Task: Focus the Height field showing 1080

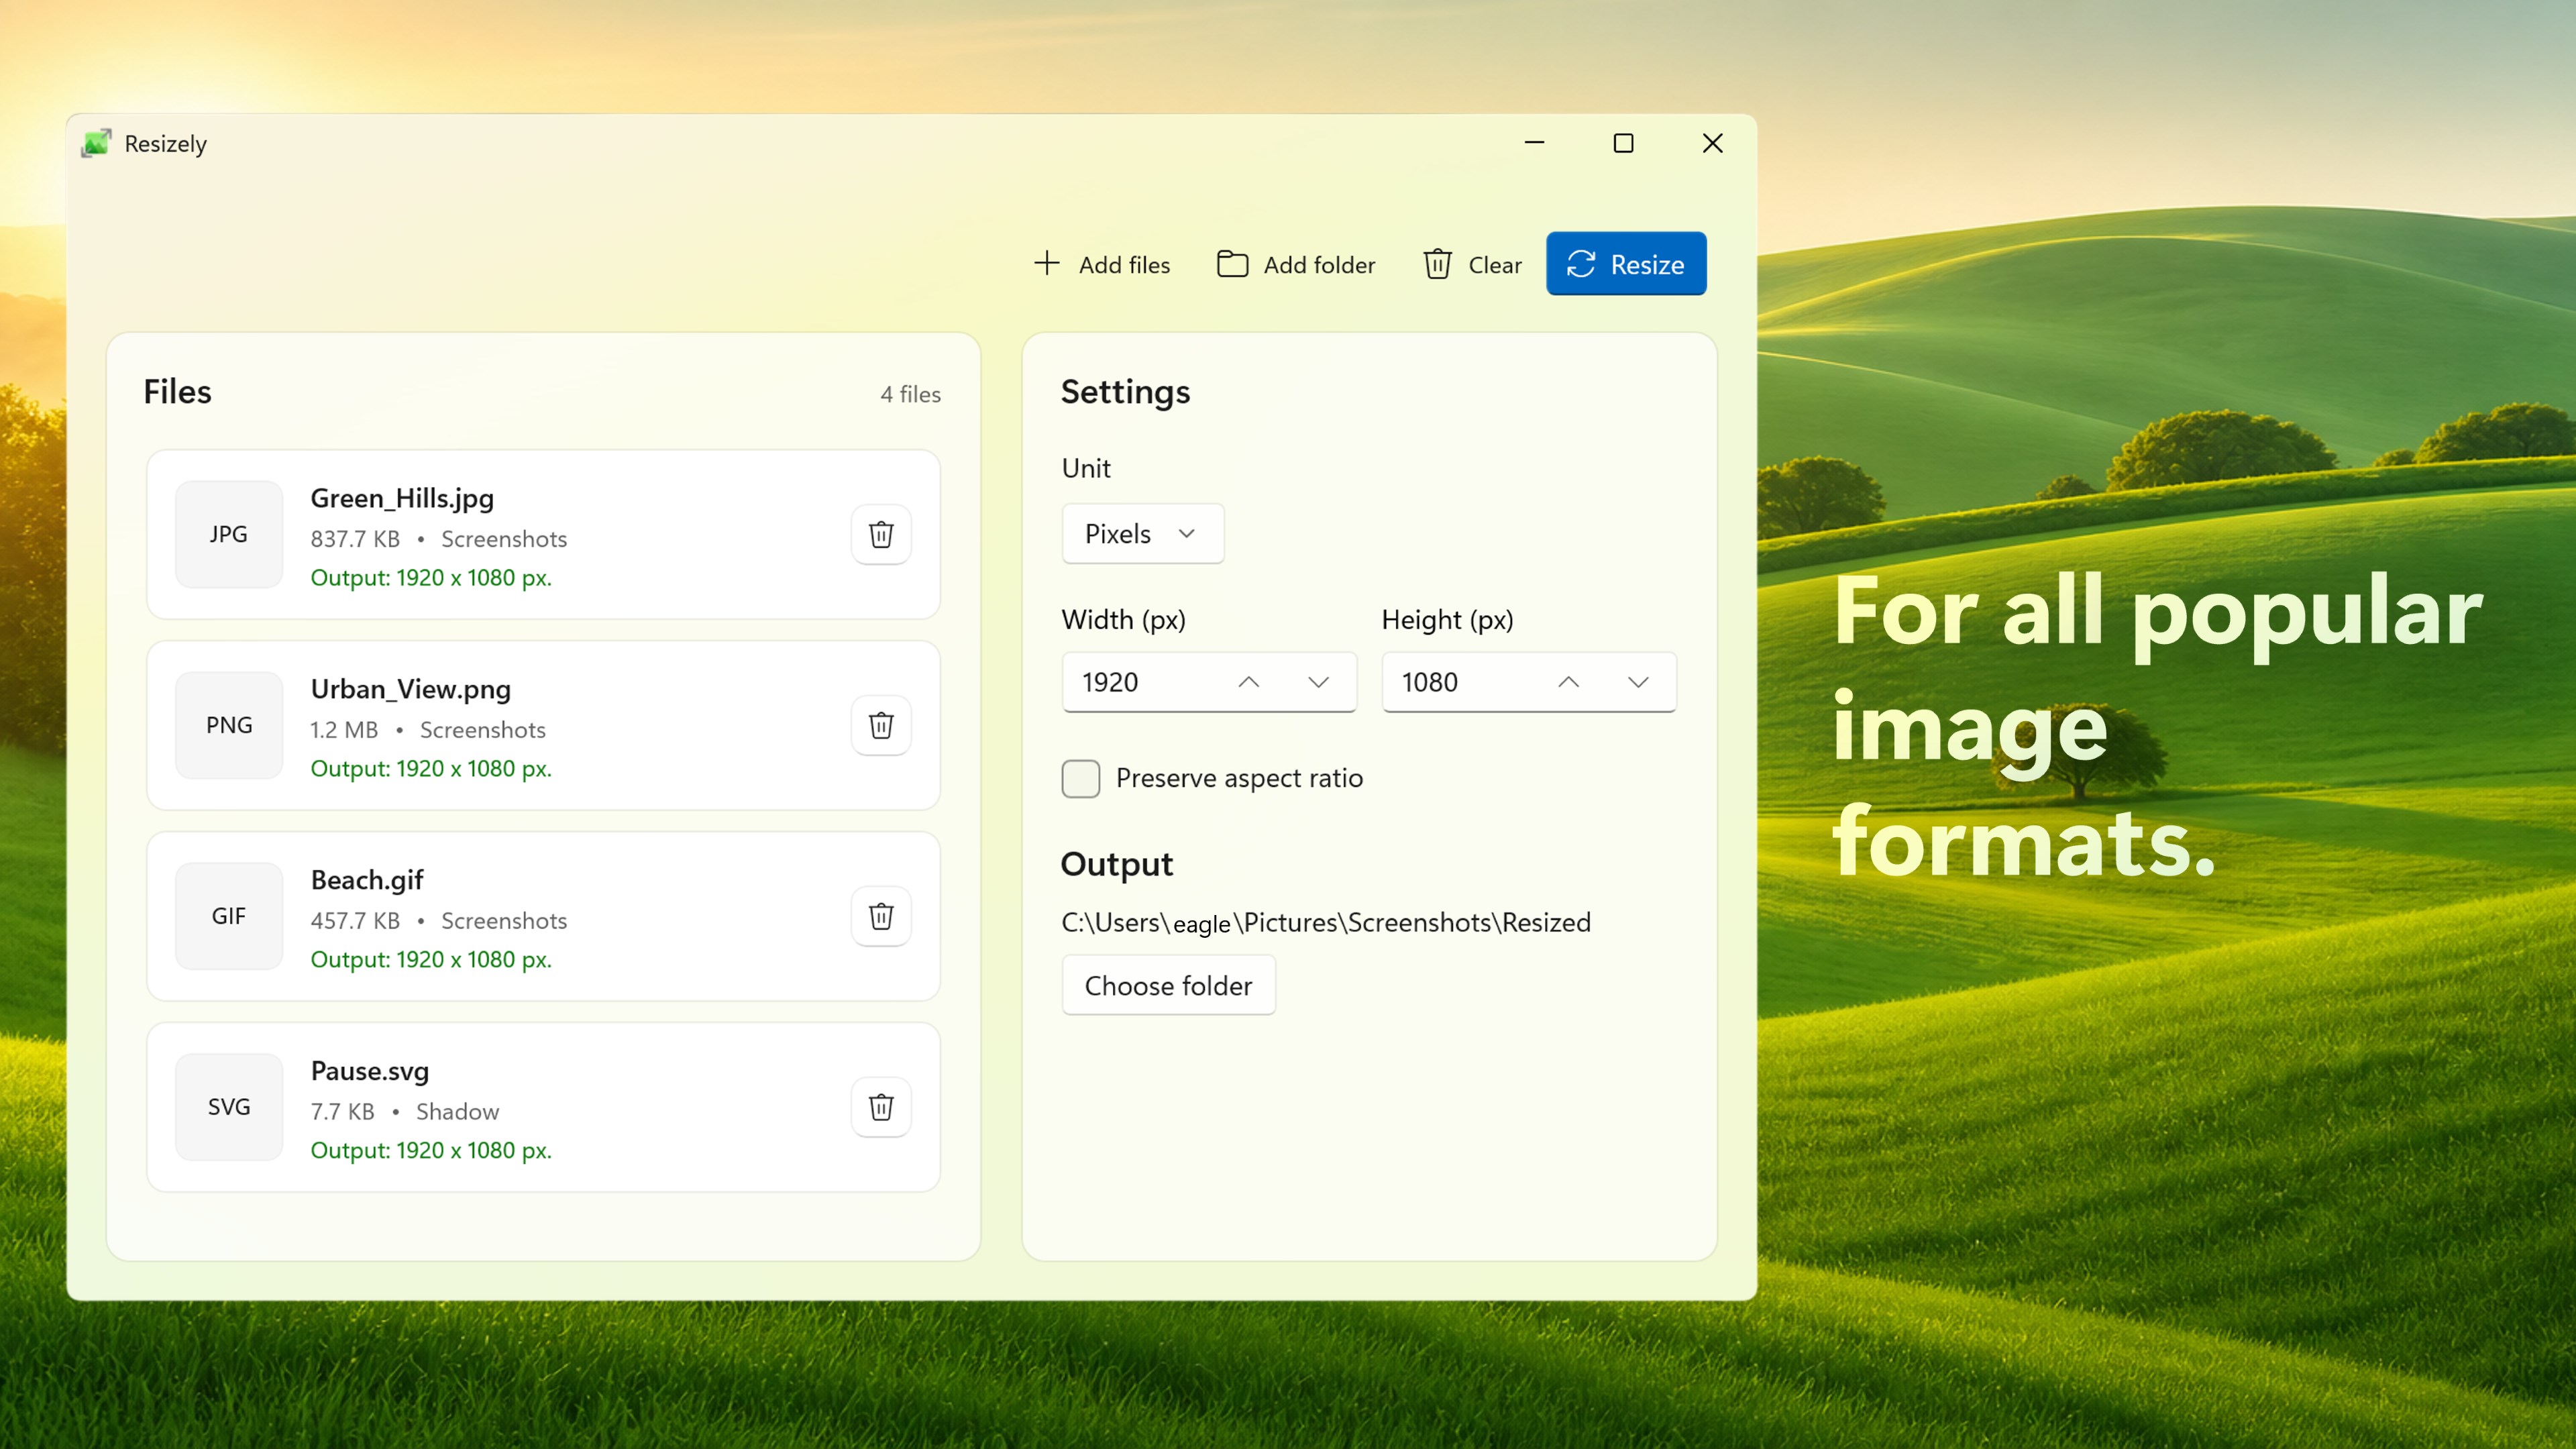Action: 1529,682
